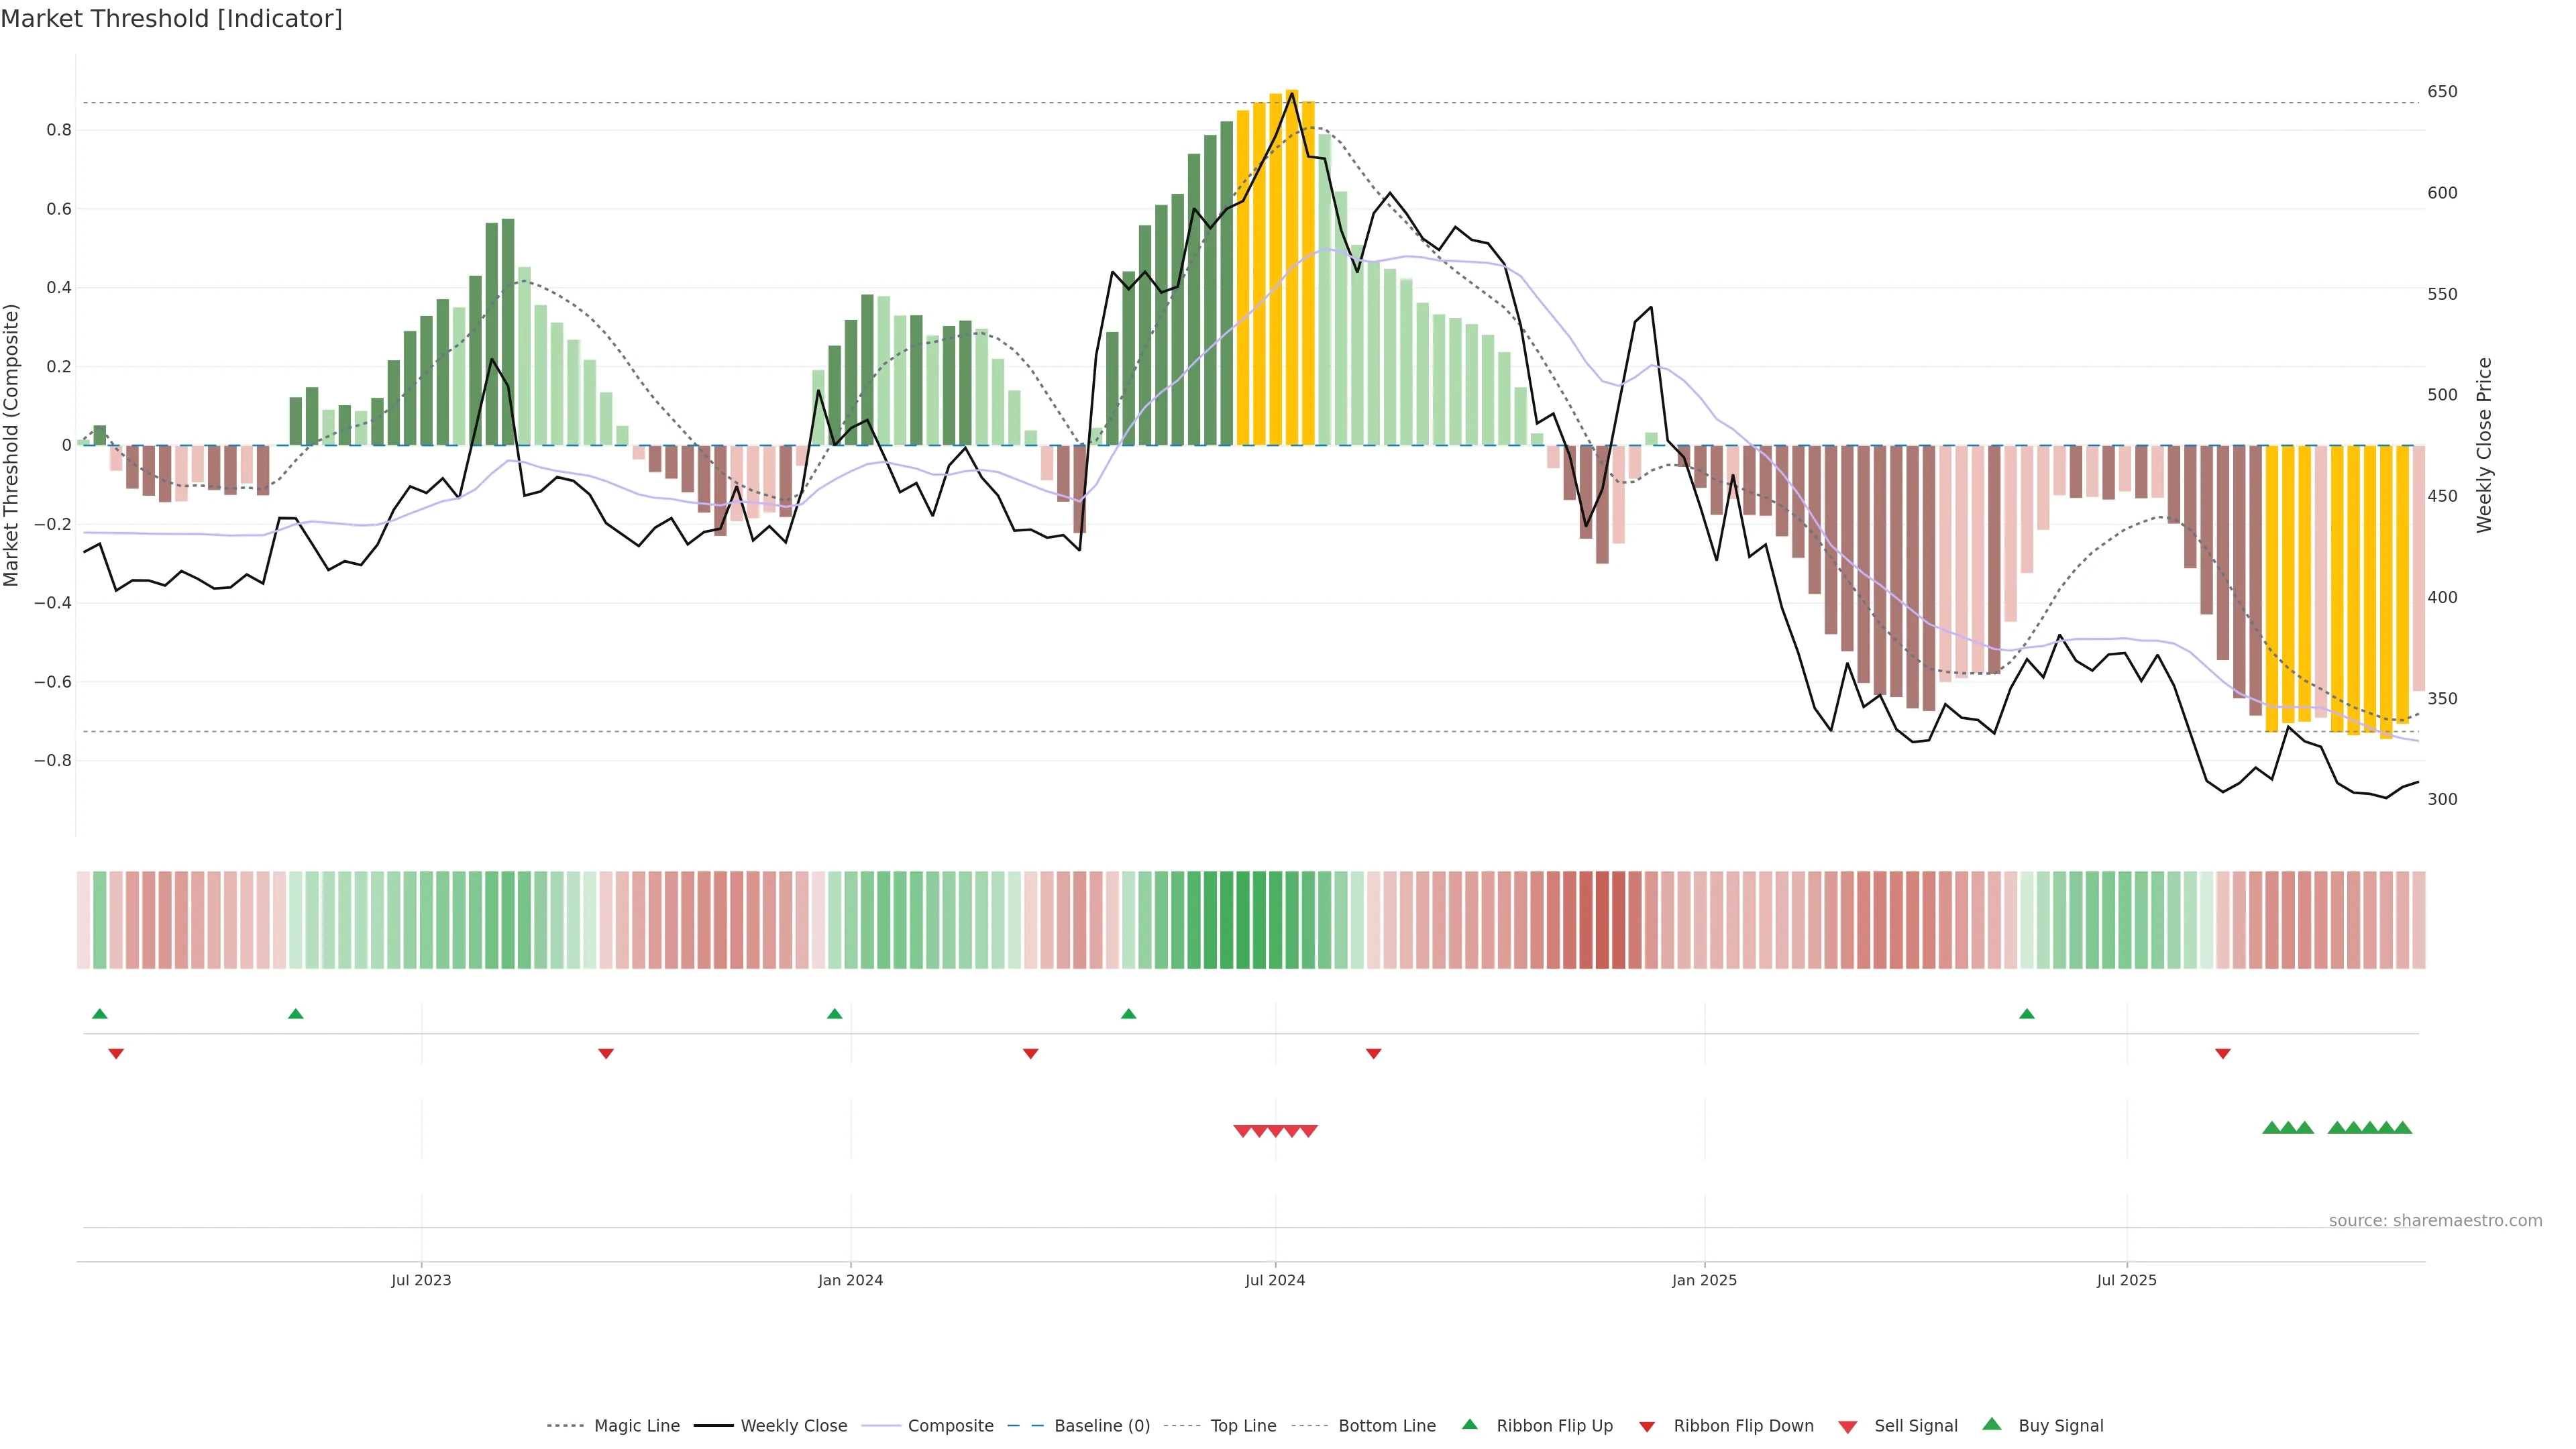Toggle Bottom Line legend entry
The height and width of the screenshot is (1449, 2576).
(1386, 1426)
